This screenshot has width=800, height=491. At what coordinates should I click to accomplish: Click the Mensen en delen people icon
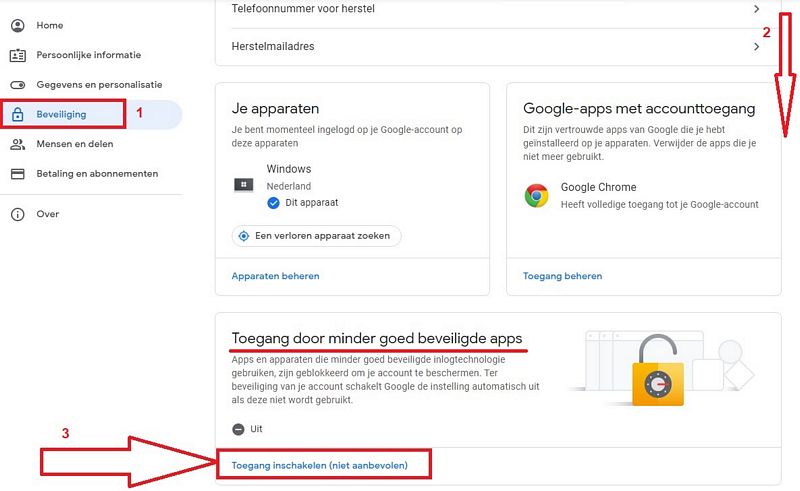(18, 144)
